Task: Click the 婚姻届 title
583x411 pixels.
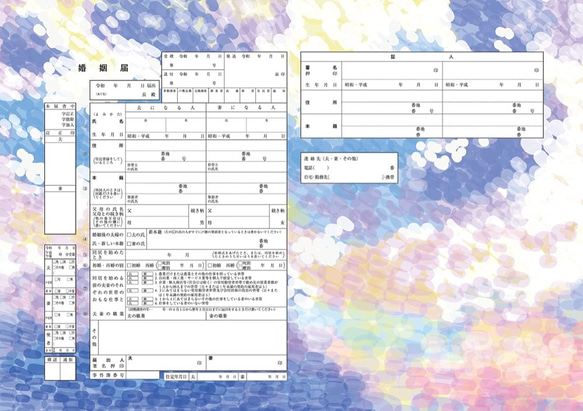Action: tap(104, 68)
